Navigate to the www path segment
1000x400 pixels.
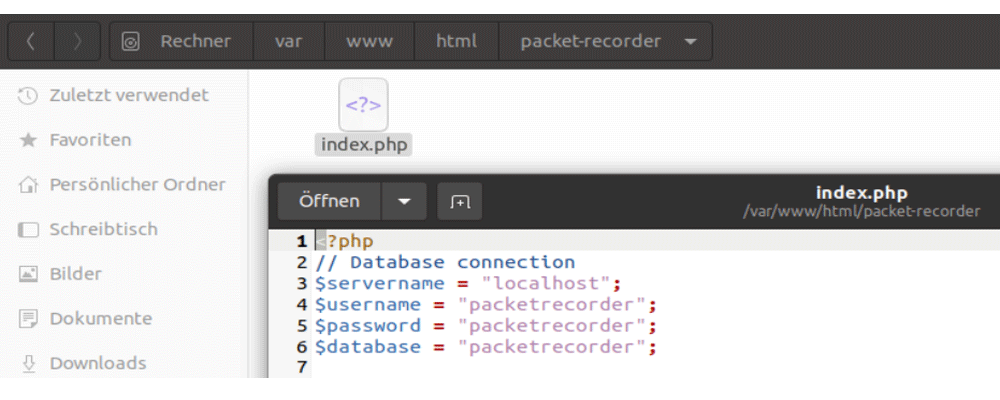pyautogui.click(x=369, y=41)
